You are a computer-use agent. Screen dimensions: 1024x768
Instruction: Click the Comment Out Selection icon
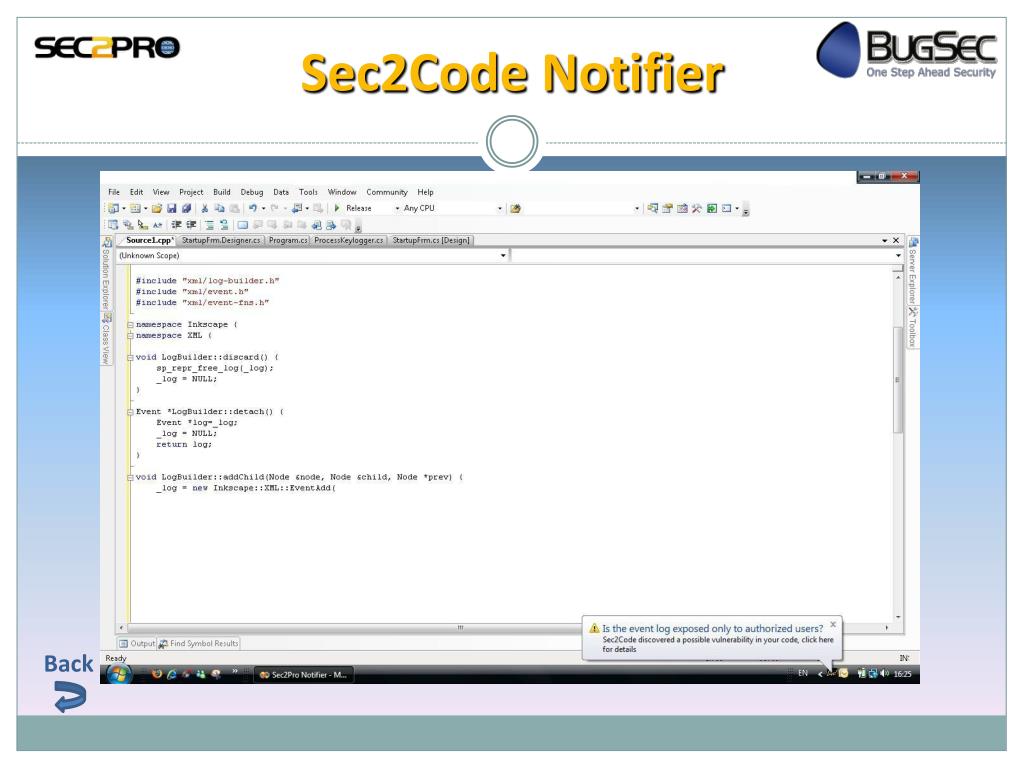point(210,225)
